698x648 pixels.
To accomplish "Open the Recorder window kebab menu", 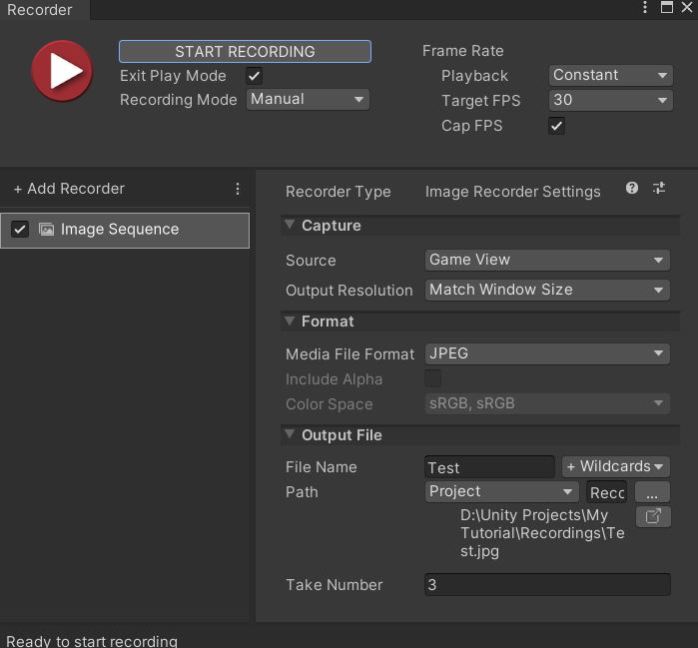I will [645, 7].
